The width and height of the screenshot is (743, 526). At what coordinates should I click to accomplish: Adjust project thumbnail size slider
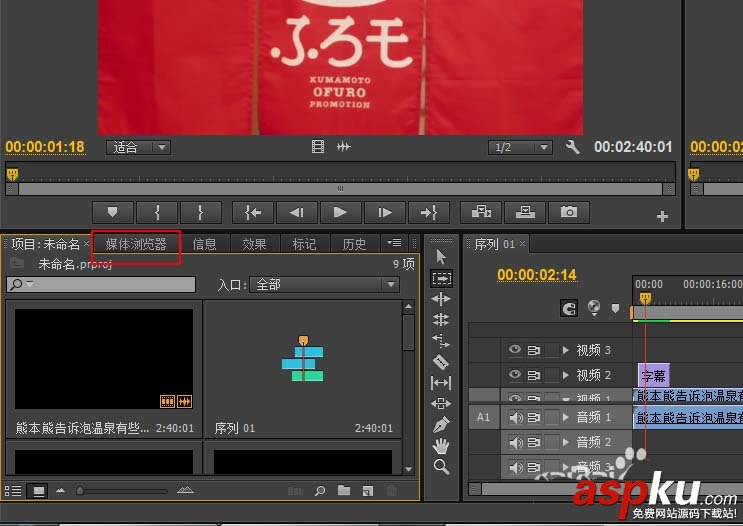coord(80,491)
